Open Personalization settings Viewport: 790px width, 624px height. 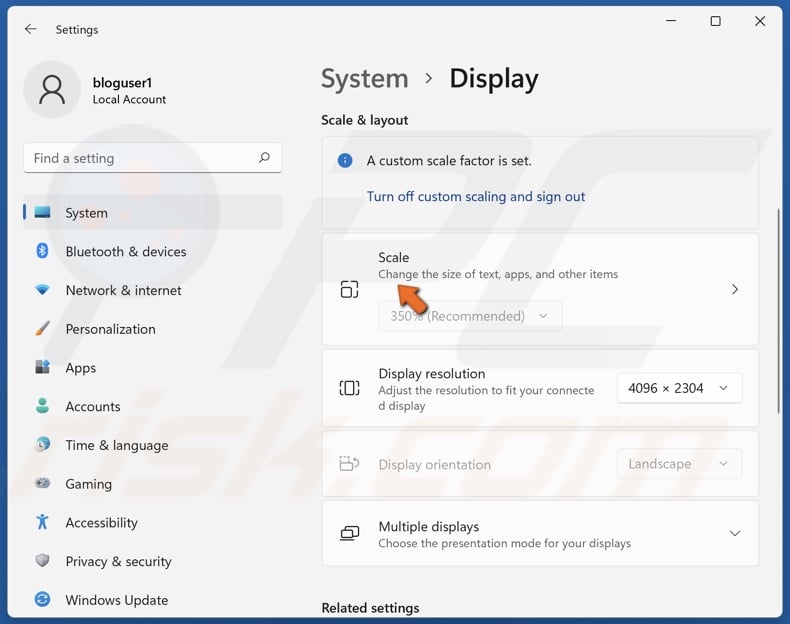pos(153,328)
